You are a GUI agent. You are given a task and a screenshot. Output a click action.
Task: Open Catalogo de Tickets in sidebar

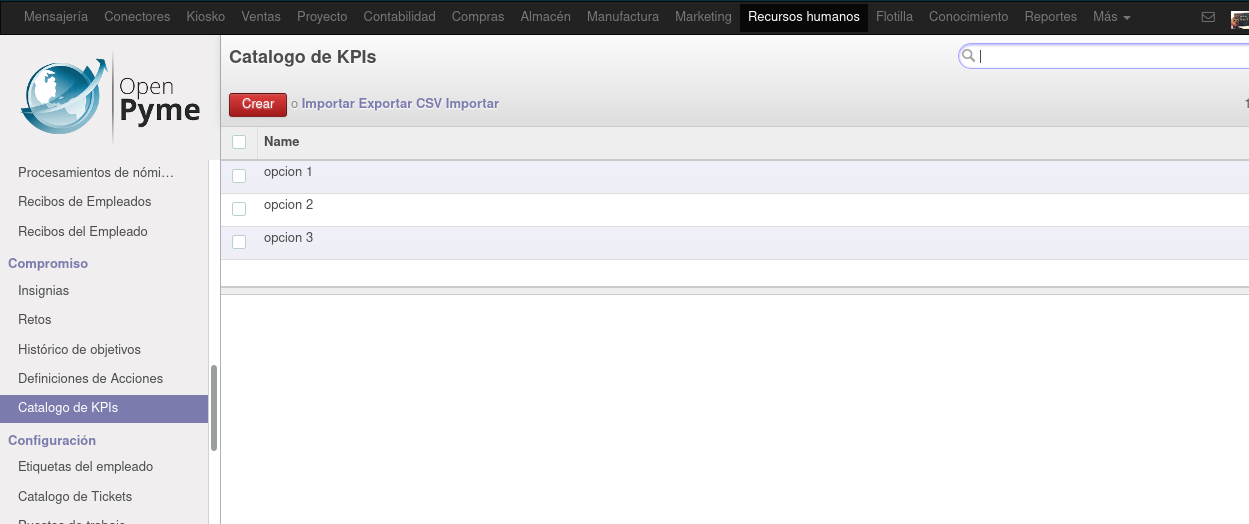point(75,497)
